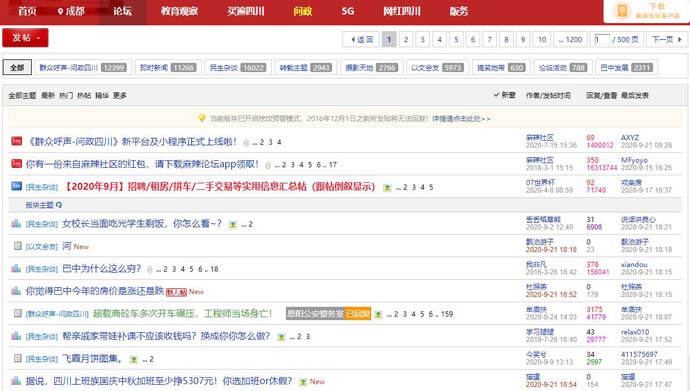This screenshot has height=391, width=690.
Task: Go to page 5 in pagination
Action: 456,40
